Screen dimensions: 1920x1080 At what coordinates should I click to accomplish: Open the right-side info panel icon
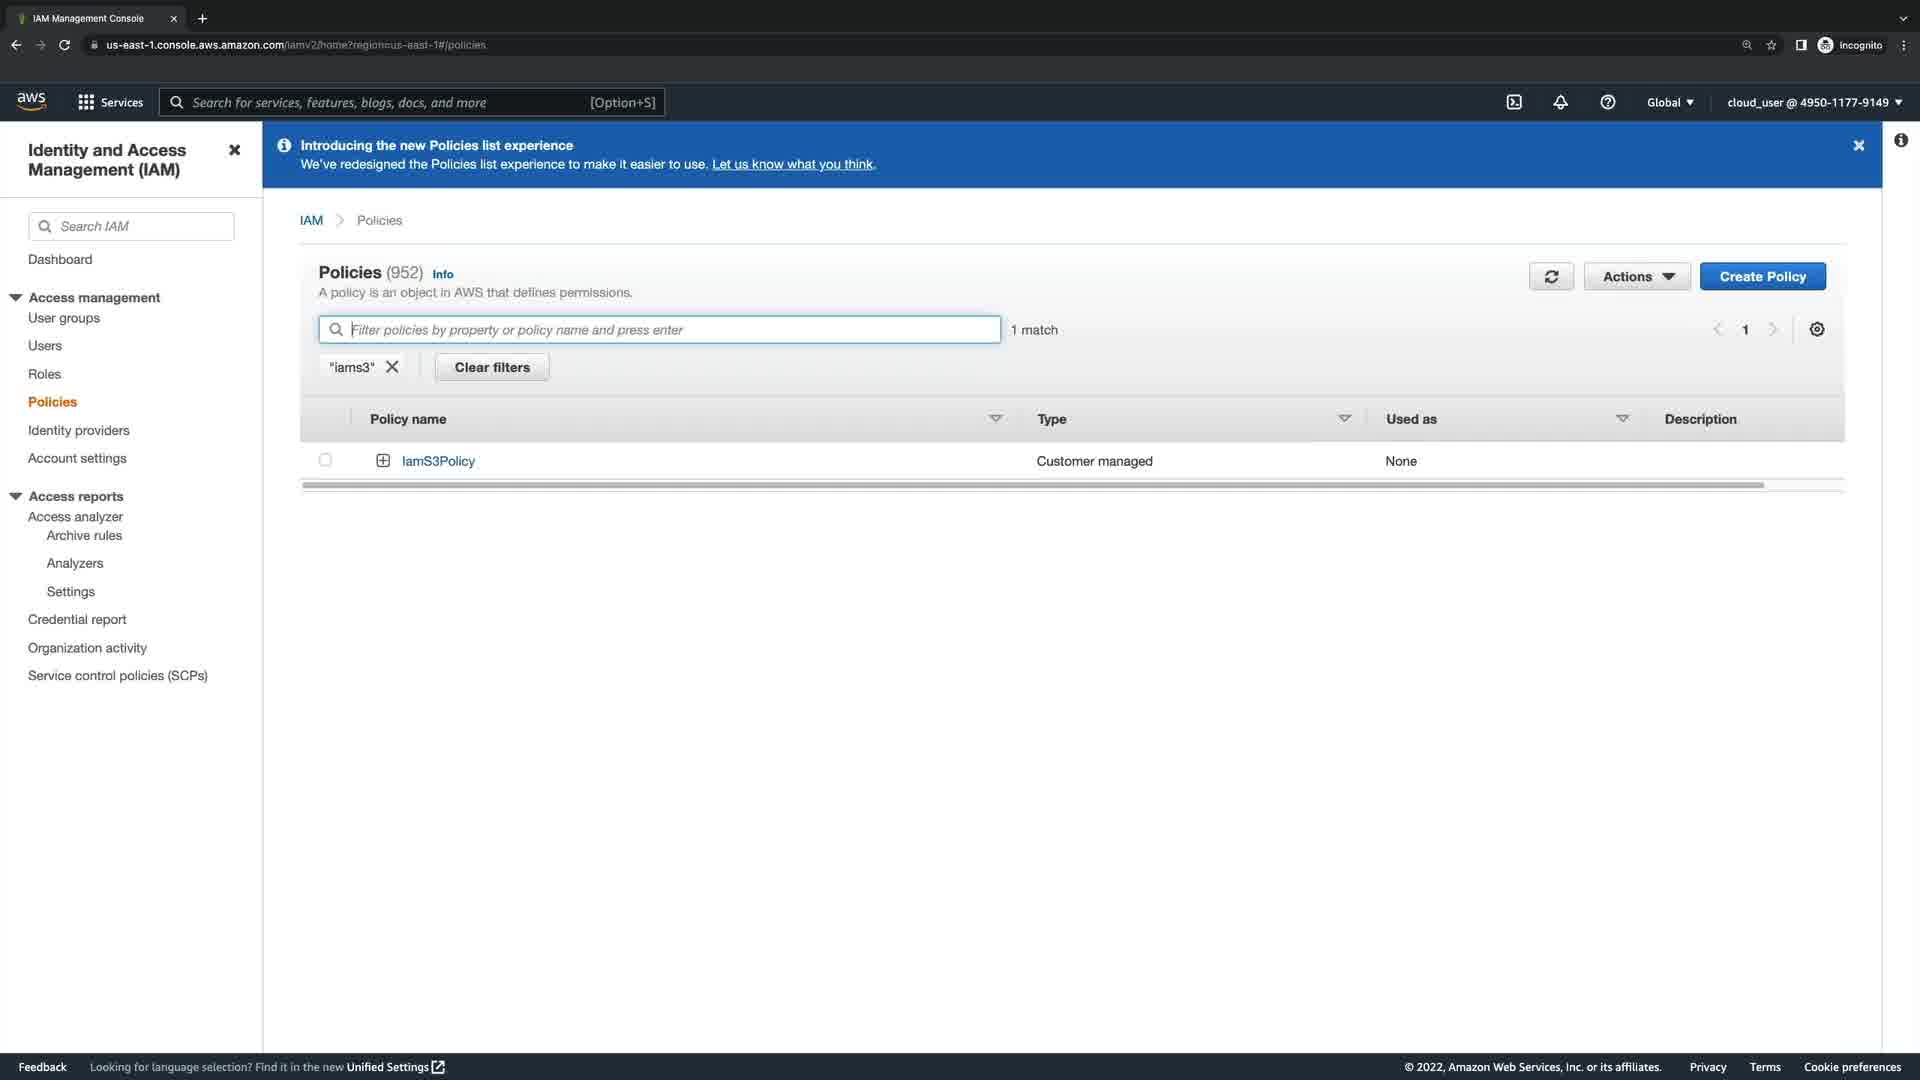tap(1900, 141)
